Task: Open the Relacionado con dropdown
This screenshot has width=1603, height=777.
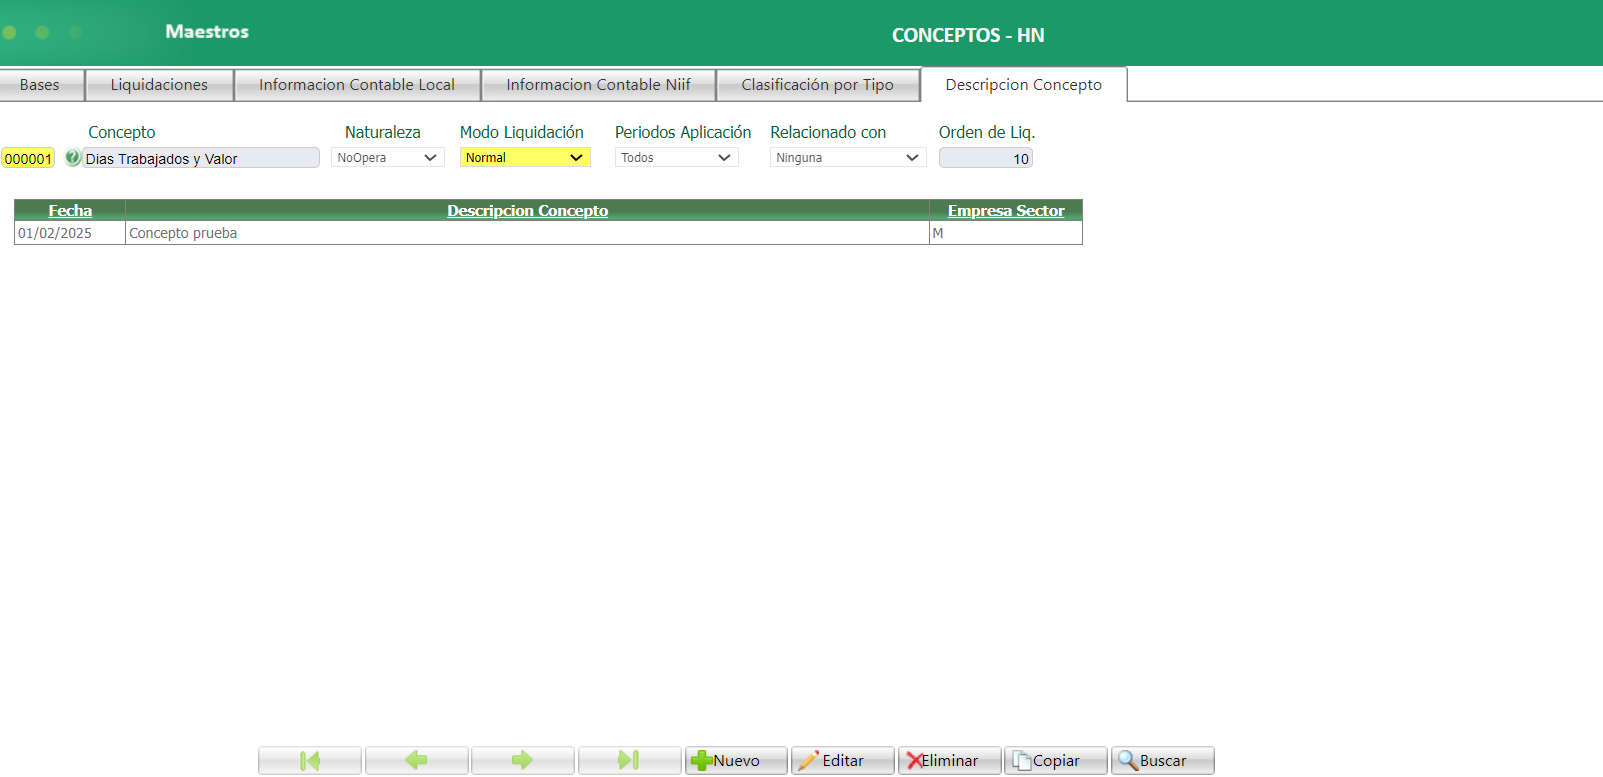Action: coord(848,158)
